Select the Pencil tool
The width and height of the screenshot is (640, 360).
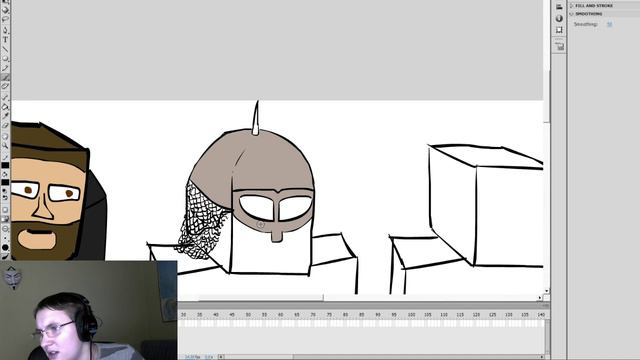point(5,68)
